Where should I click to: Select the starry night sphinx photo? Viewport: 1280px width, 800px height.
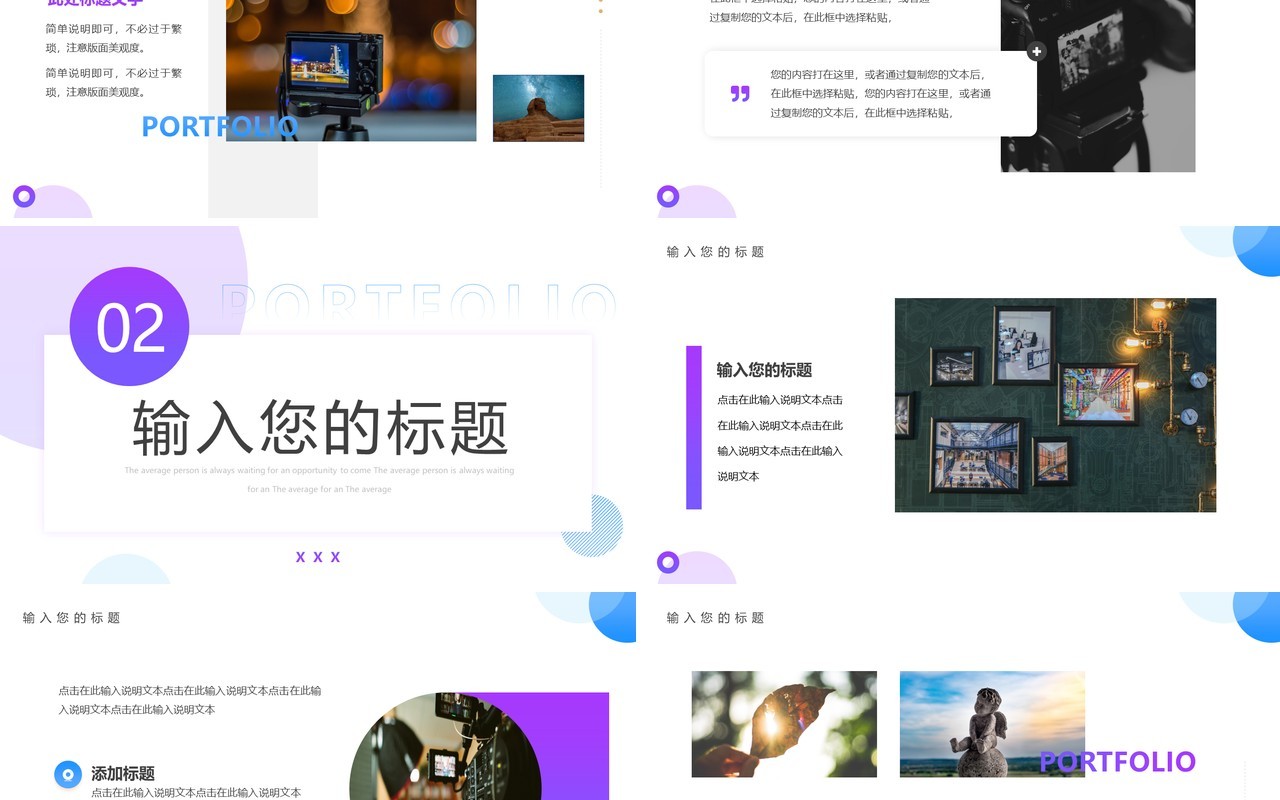click(x=538, y=108)
